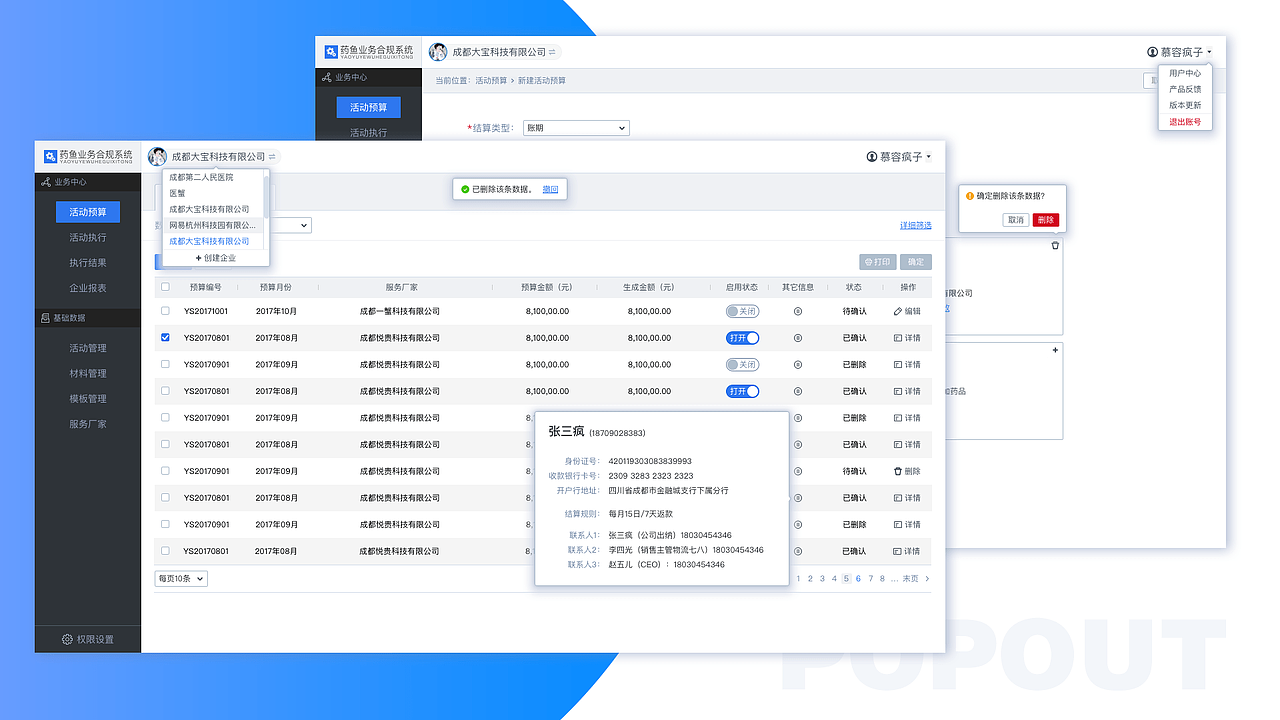Open the 权限设置 gear icon at sidebar bottom
Viewport: 1280px width, 720px height.
68,641
